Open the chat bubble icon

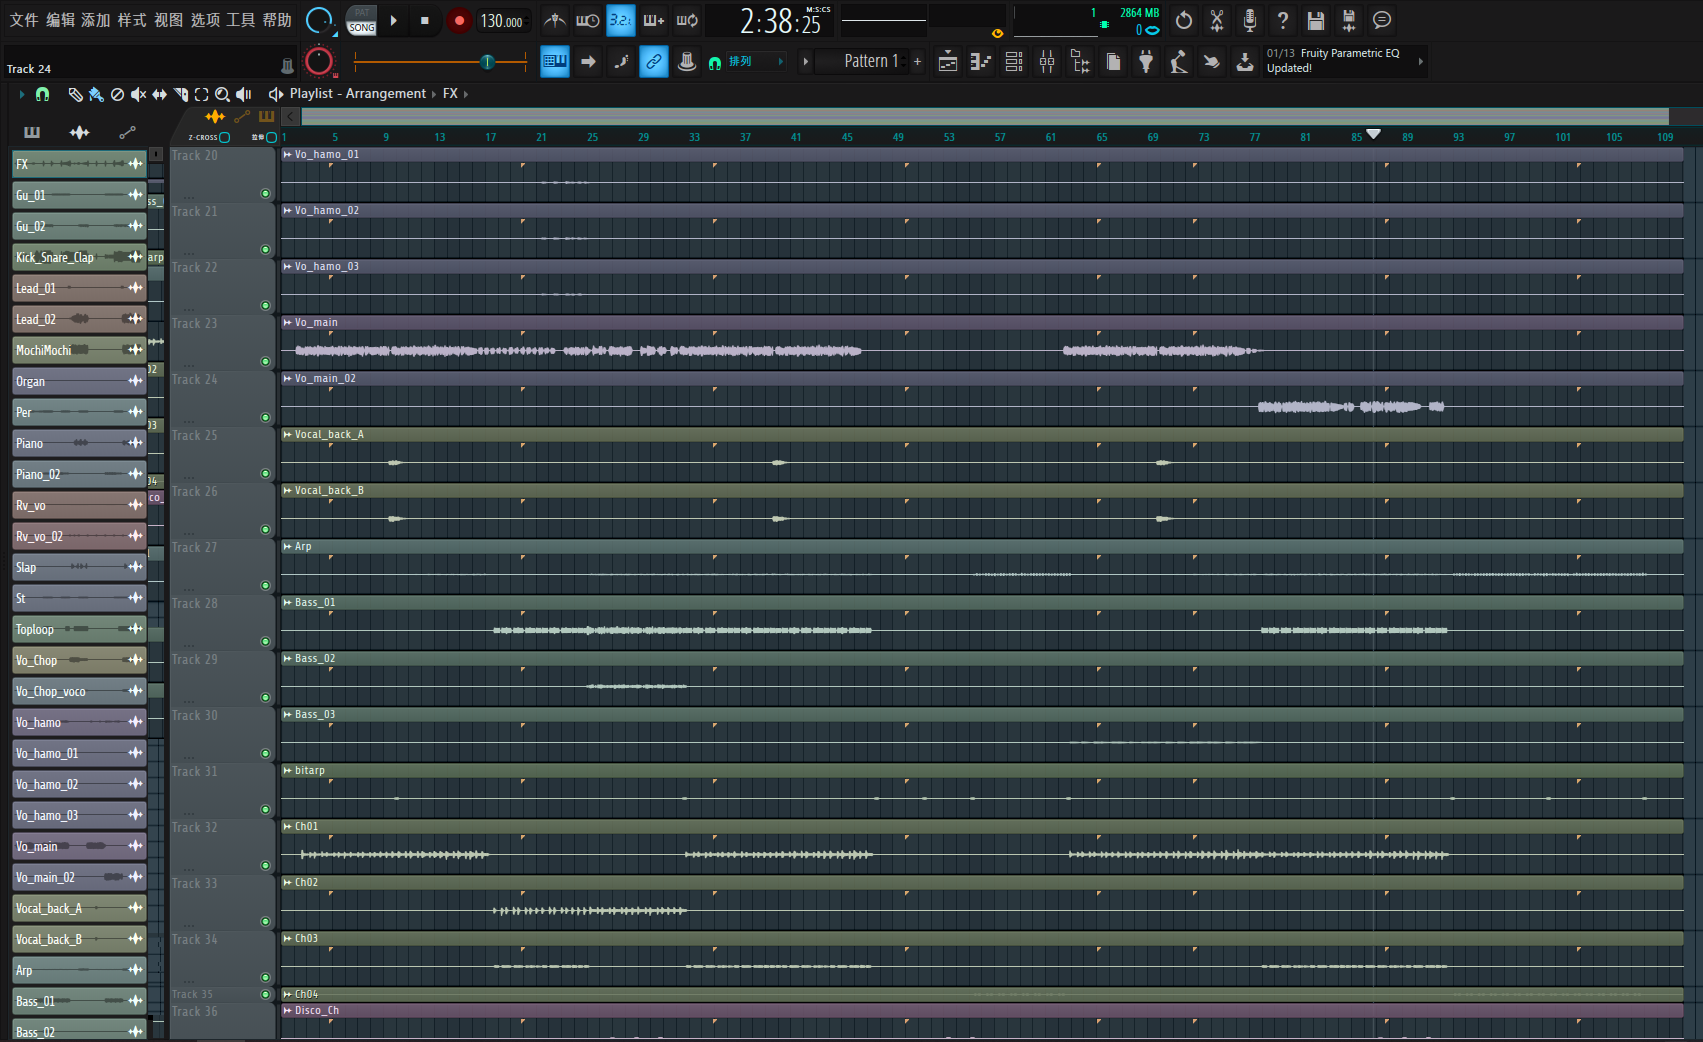point(1382,20)
